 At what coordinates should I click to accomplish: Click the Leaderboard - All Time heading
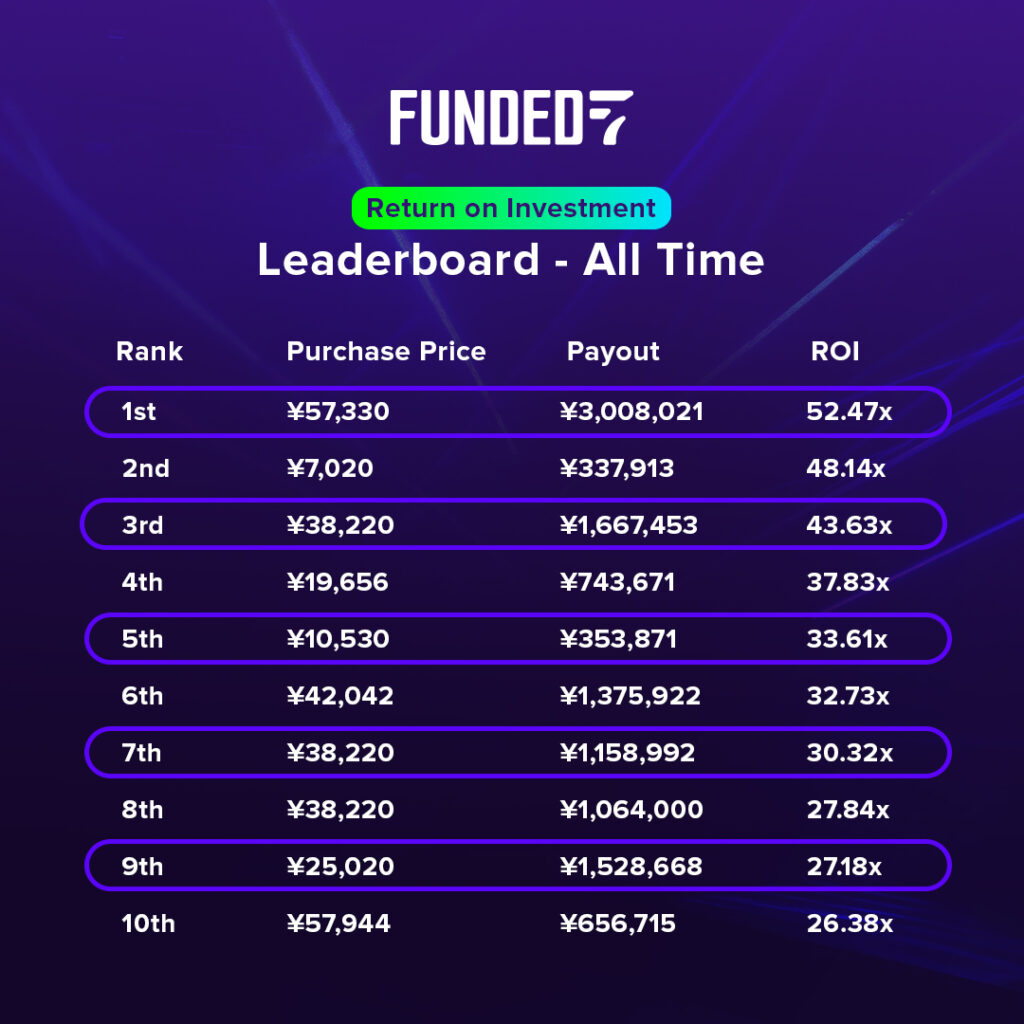click(511, 260)
